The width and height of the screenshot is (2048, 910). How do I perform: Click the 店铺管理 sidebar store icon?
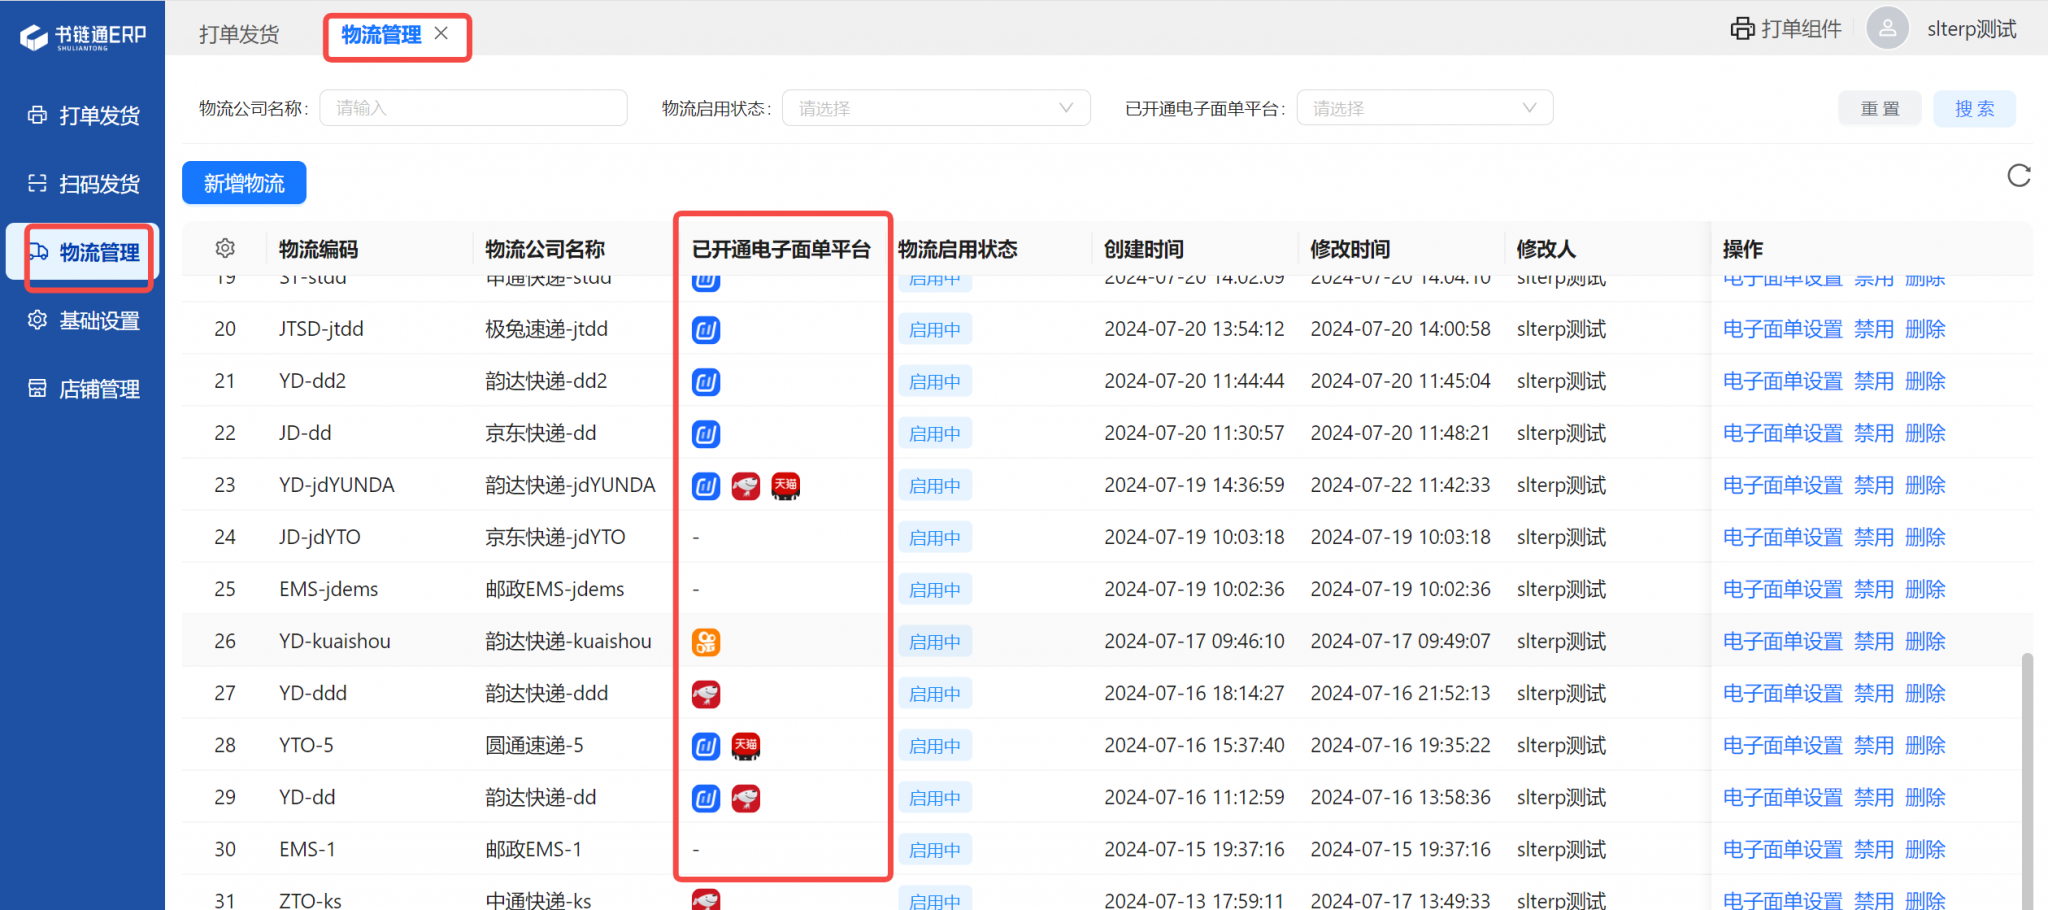(x=37, y=388)
